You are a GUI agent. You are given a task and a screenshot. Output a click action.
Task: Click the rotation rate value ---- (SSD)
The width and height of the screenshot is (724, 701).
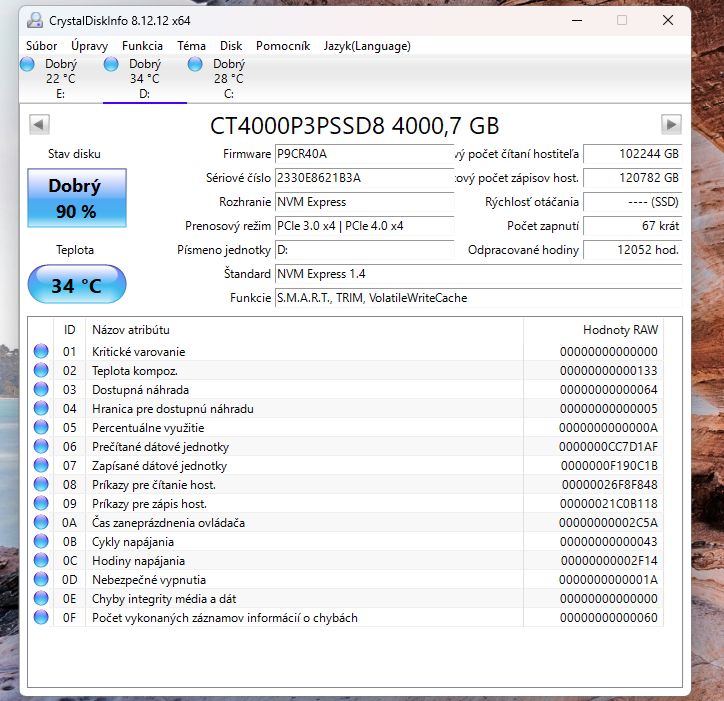click(633, 202)
